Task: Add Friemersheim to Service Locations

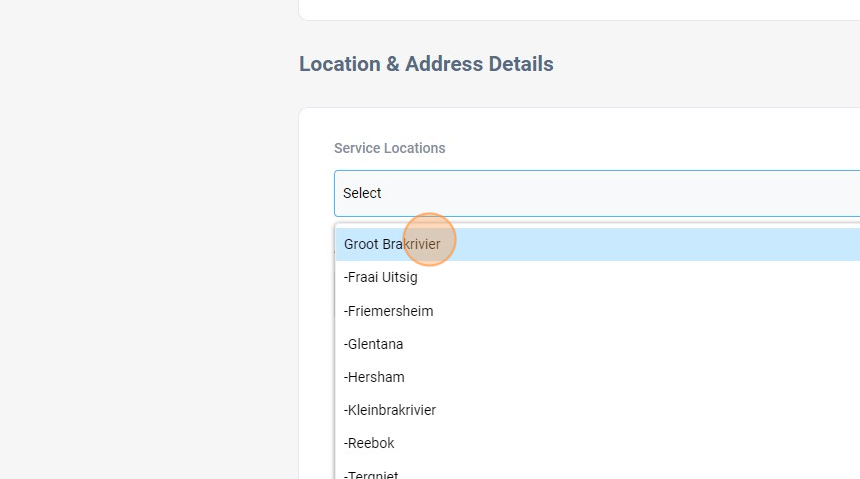Action: click(x=389, y=311)
